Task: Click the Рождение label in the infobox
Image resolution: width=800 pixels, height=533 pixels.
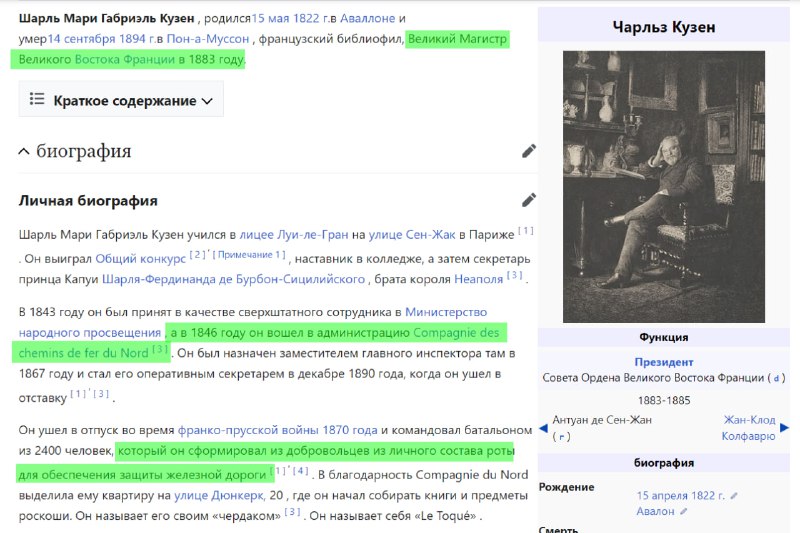Action: (x=566, y=487)
